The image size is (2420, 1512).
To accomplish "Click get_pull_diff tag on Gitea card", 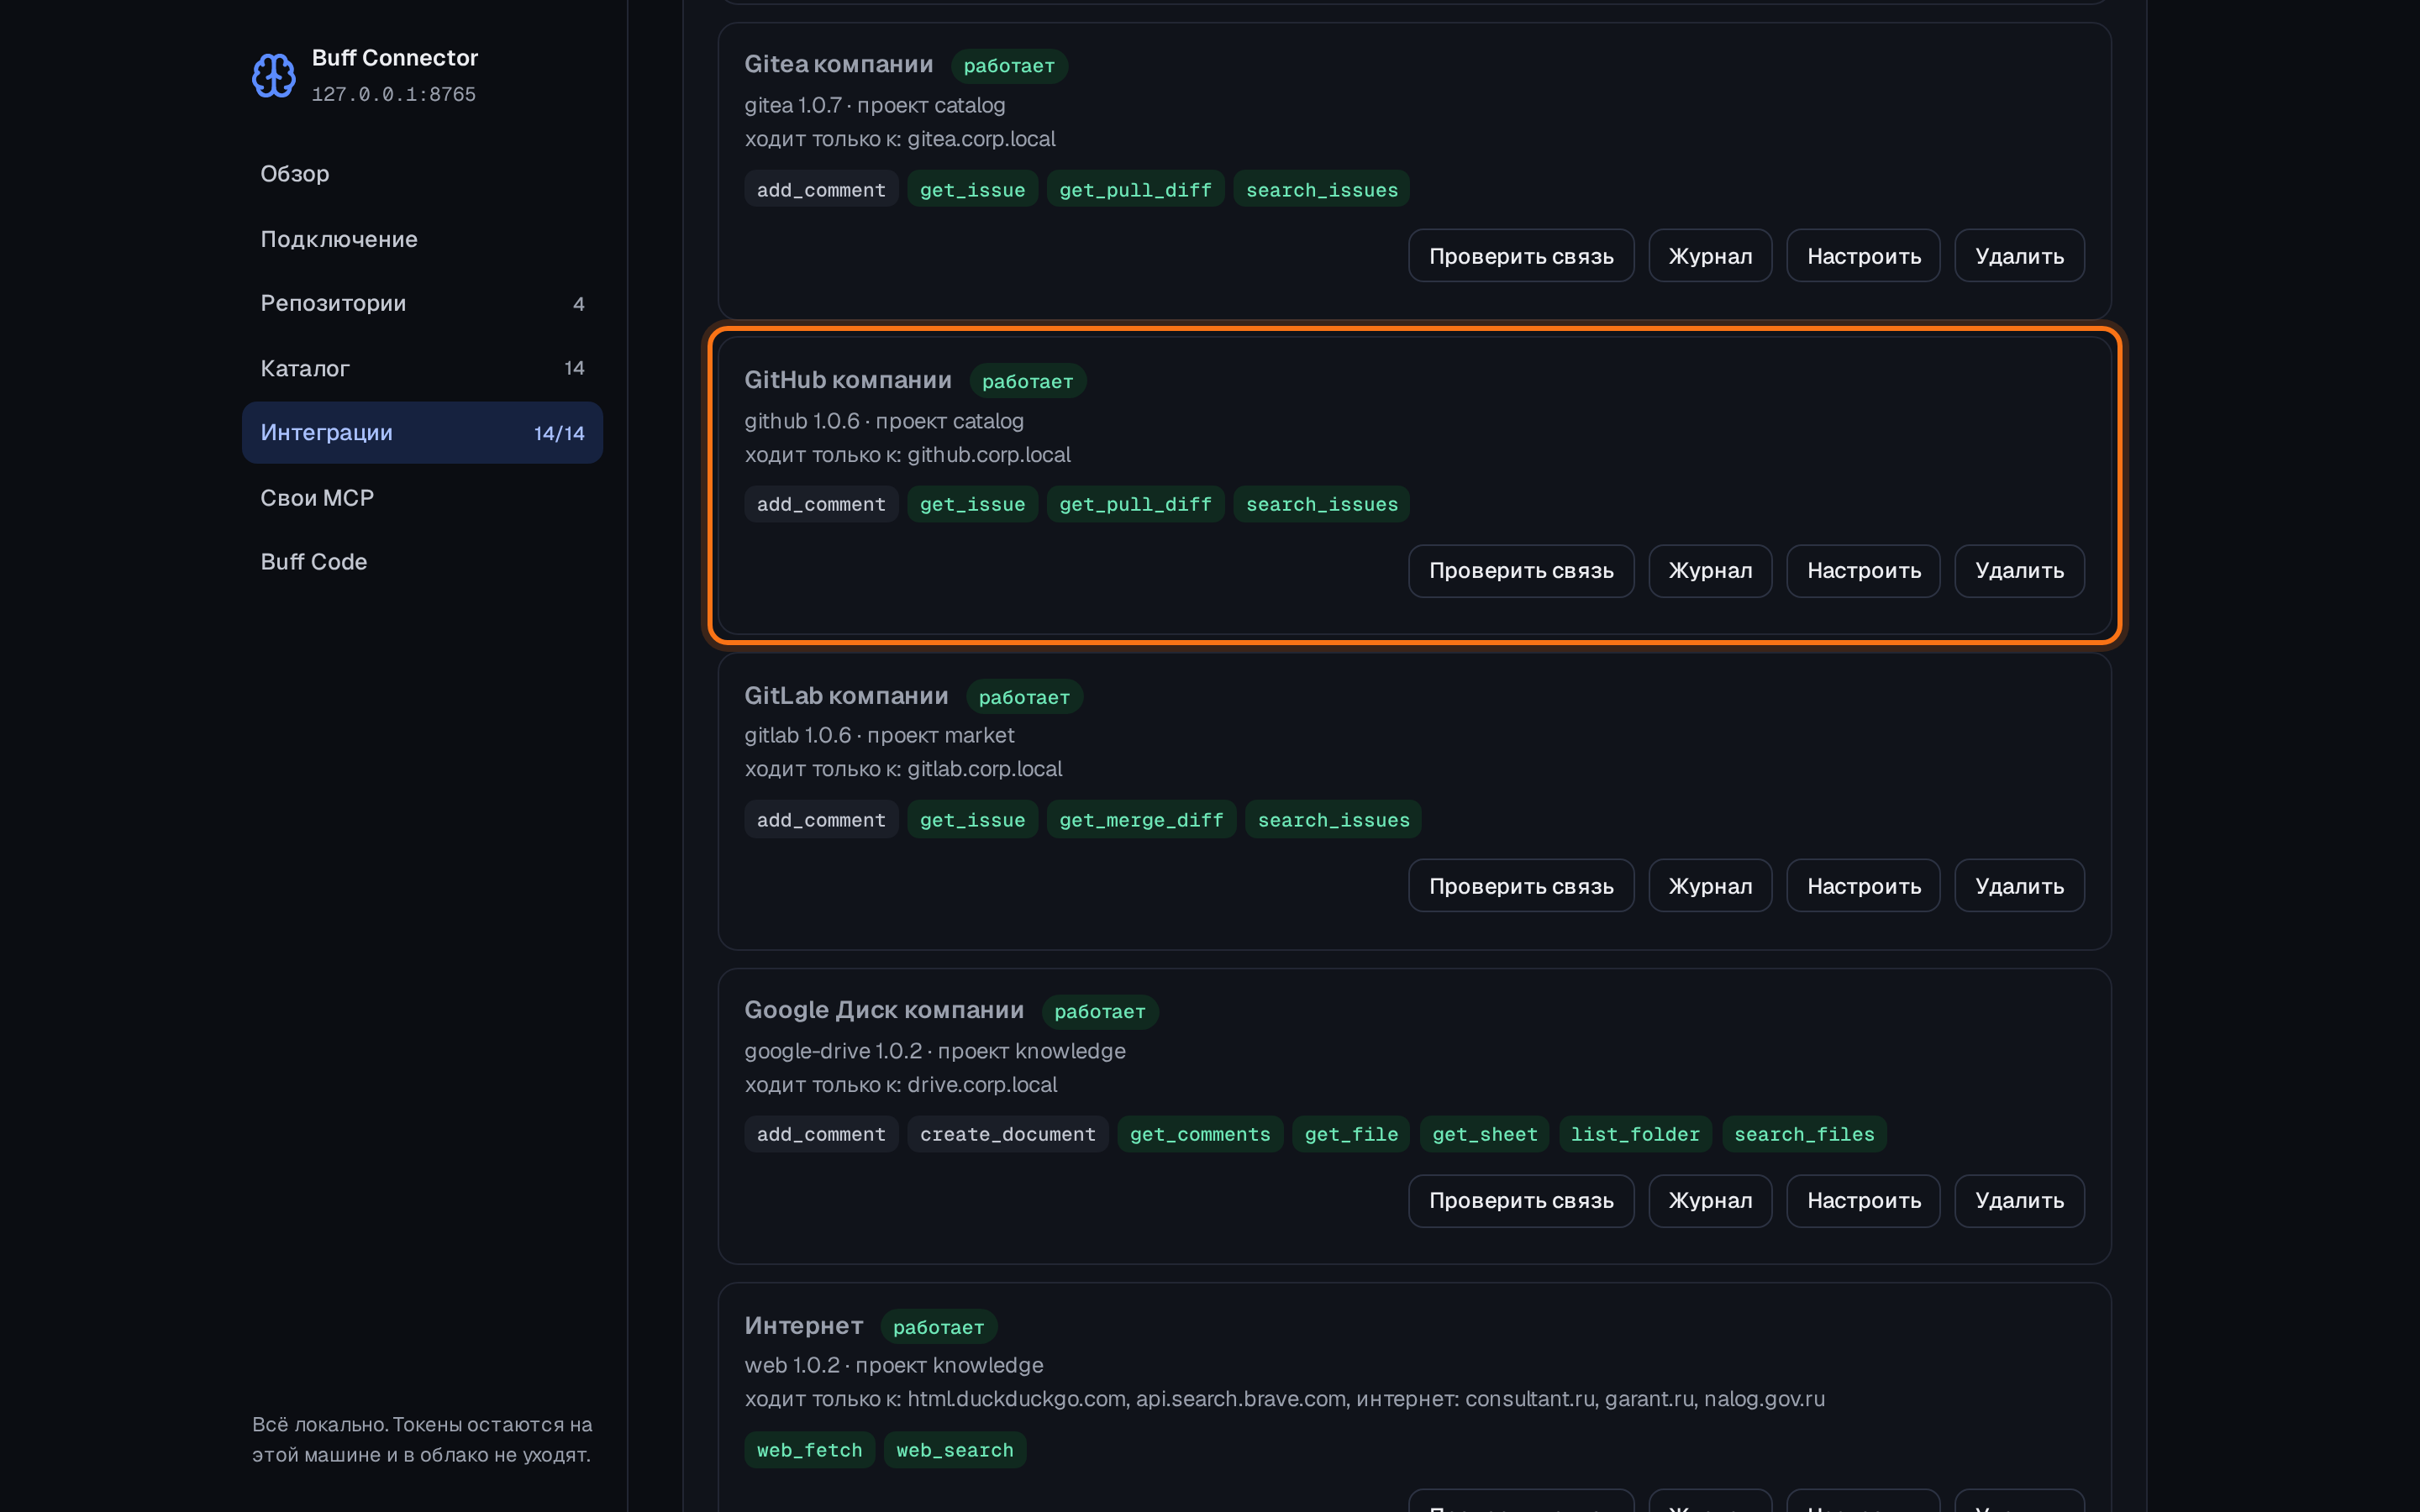I will (x=1135, y=189).
